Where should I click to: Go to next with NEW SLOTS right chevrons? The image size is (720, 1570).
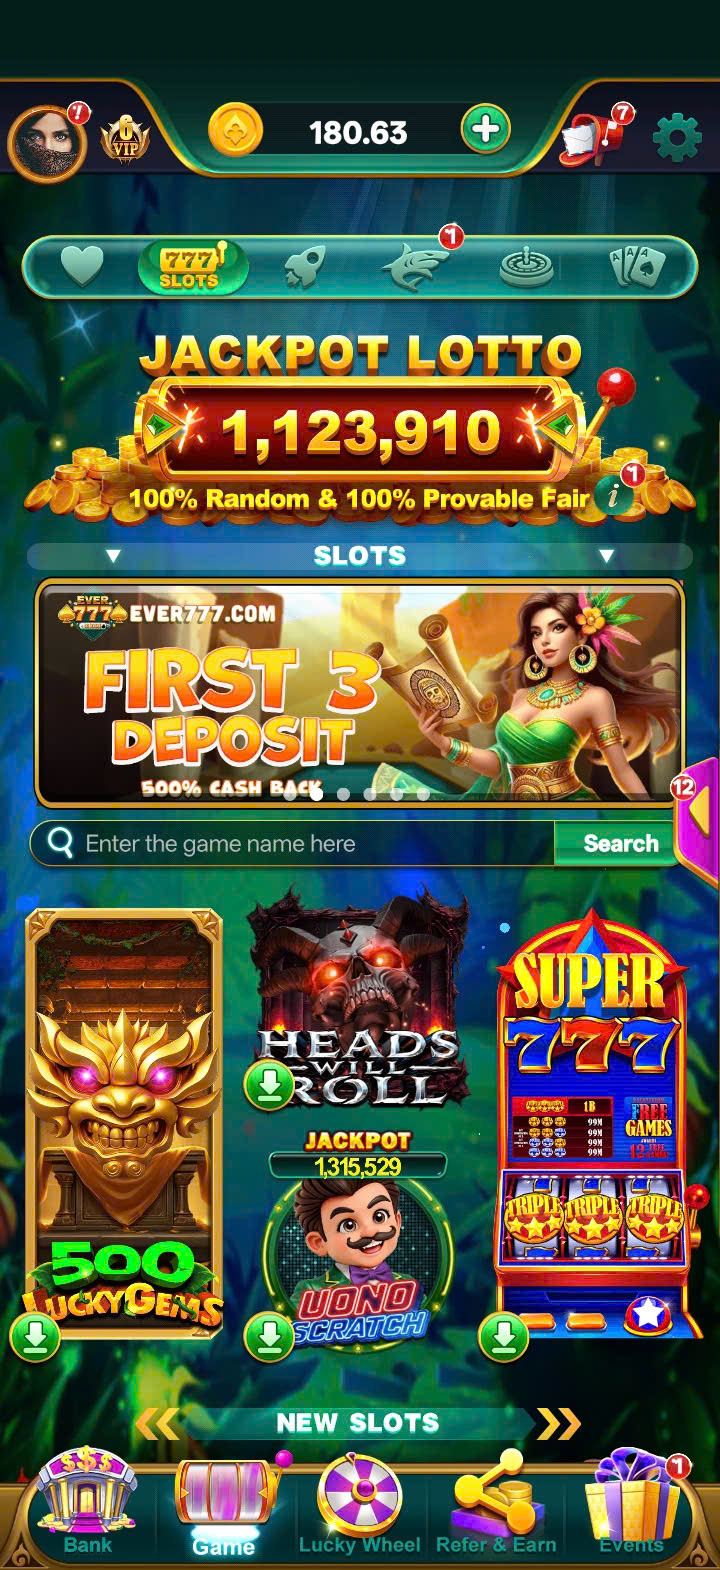point(558,1422)
